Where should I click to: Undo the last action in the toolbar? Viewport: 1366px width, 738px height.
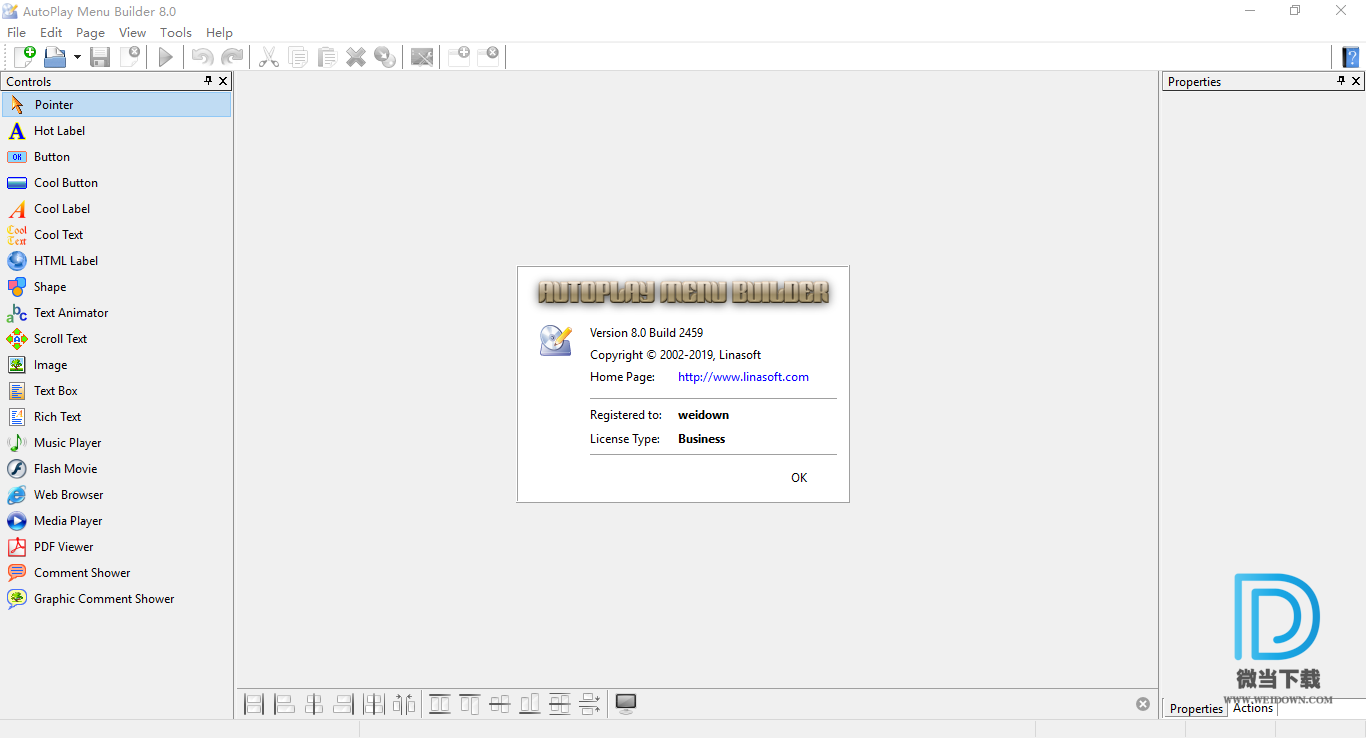pos(202,57)
